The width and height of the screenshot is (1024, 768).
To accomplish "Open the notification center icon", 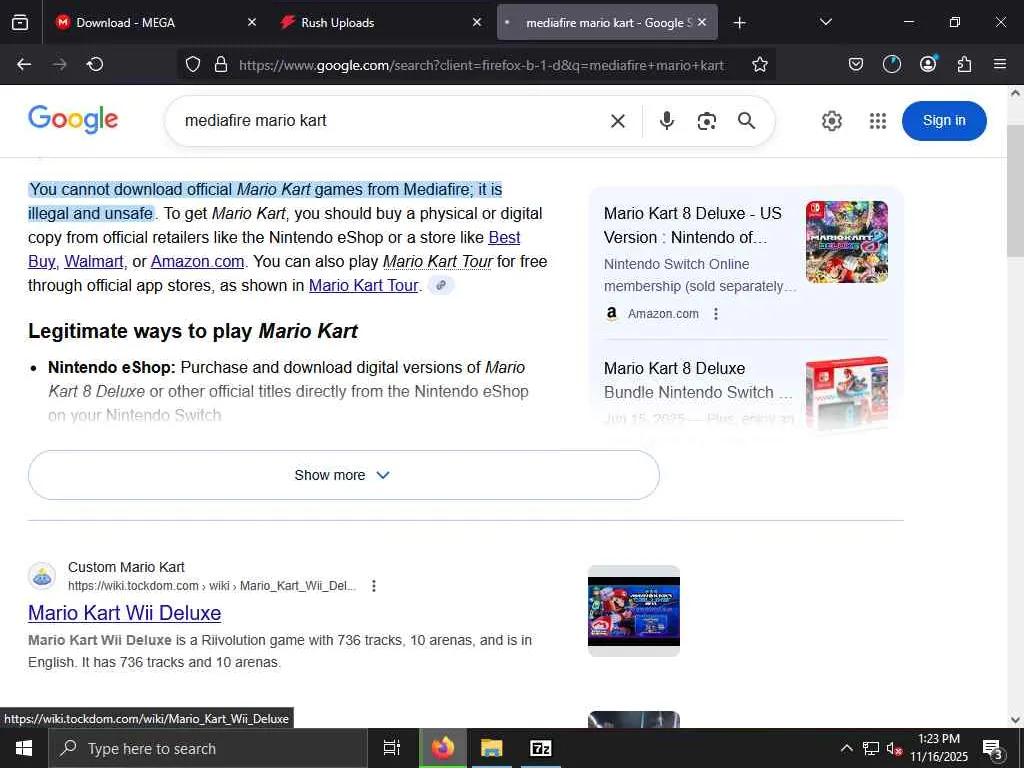I will (992, 749).
